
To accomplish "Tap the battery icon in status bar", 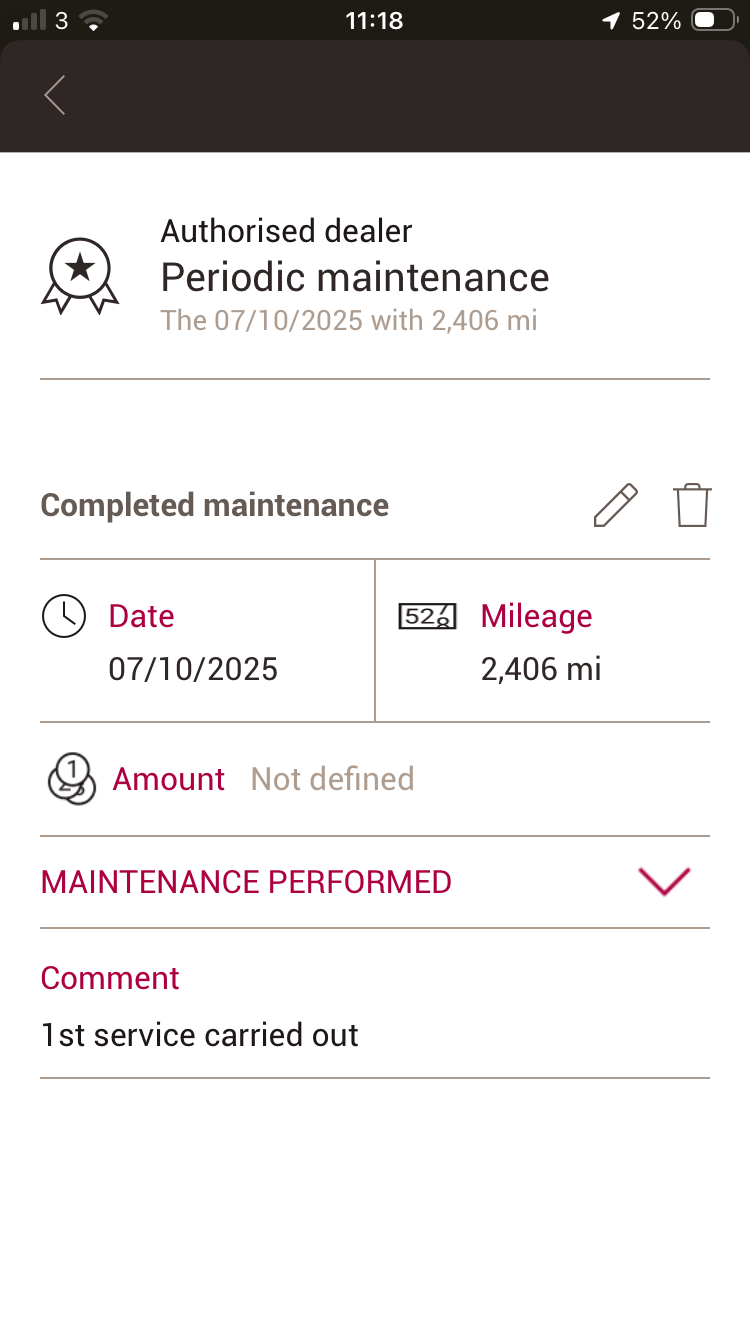I will [715, 20].
